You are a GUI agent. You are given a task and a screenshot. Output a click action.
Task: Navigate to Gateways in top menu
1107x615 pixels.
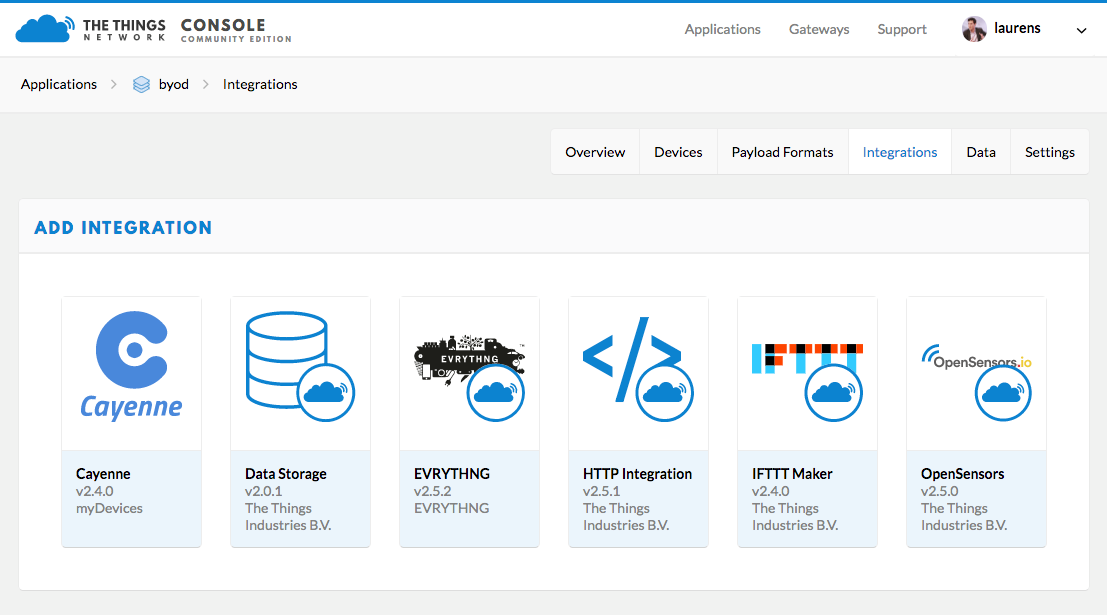click(x=819, y=29)
